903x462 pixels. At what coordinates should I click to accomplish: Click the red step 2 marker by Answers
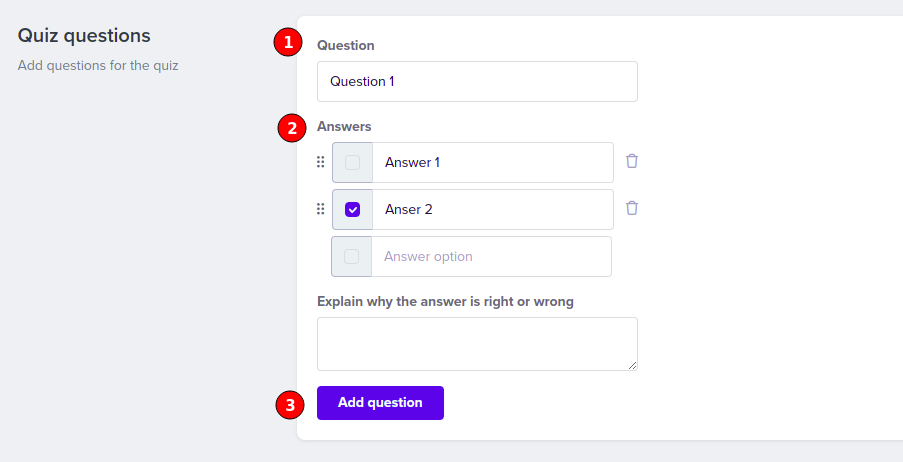pos(292,128)
